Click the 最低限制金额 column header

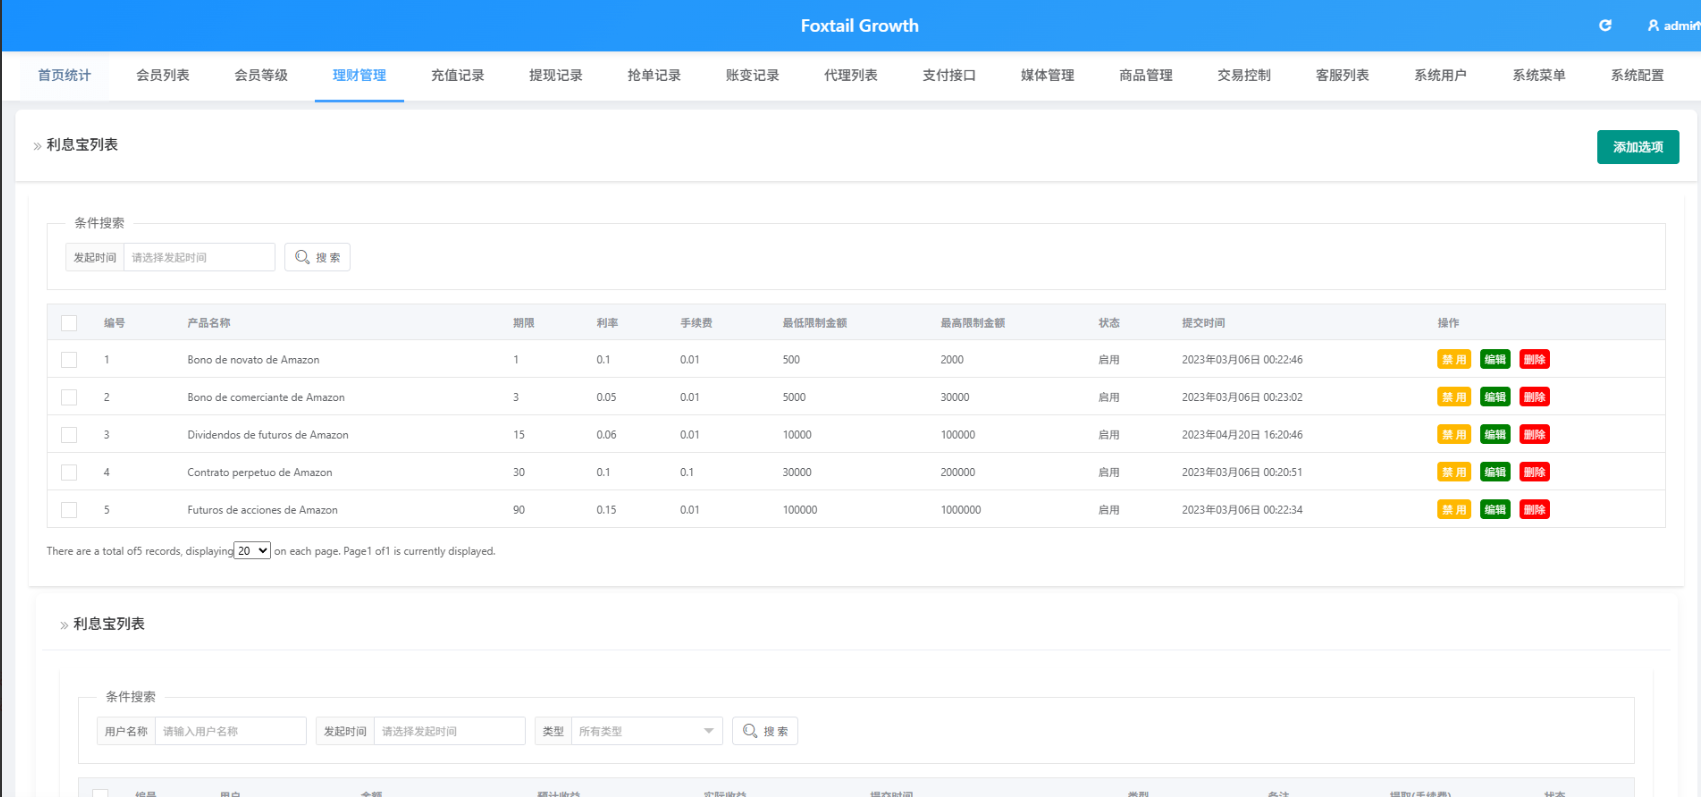(815, 323)
